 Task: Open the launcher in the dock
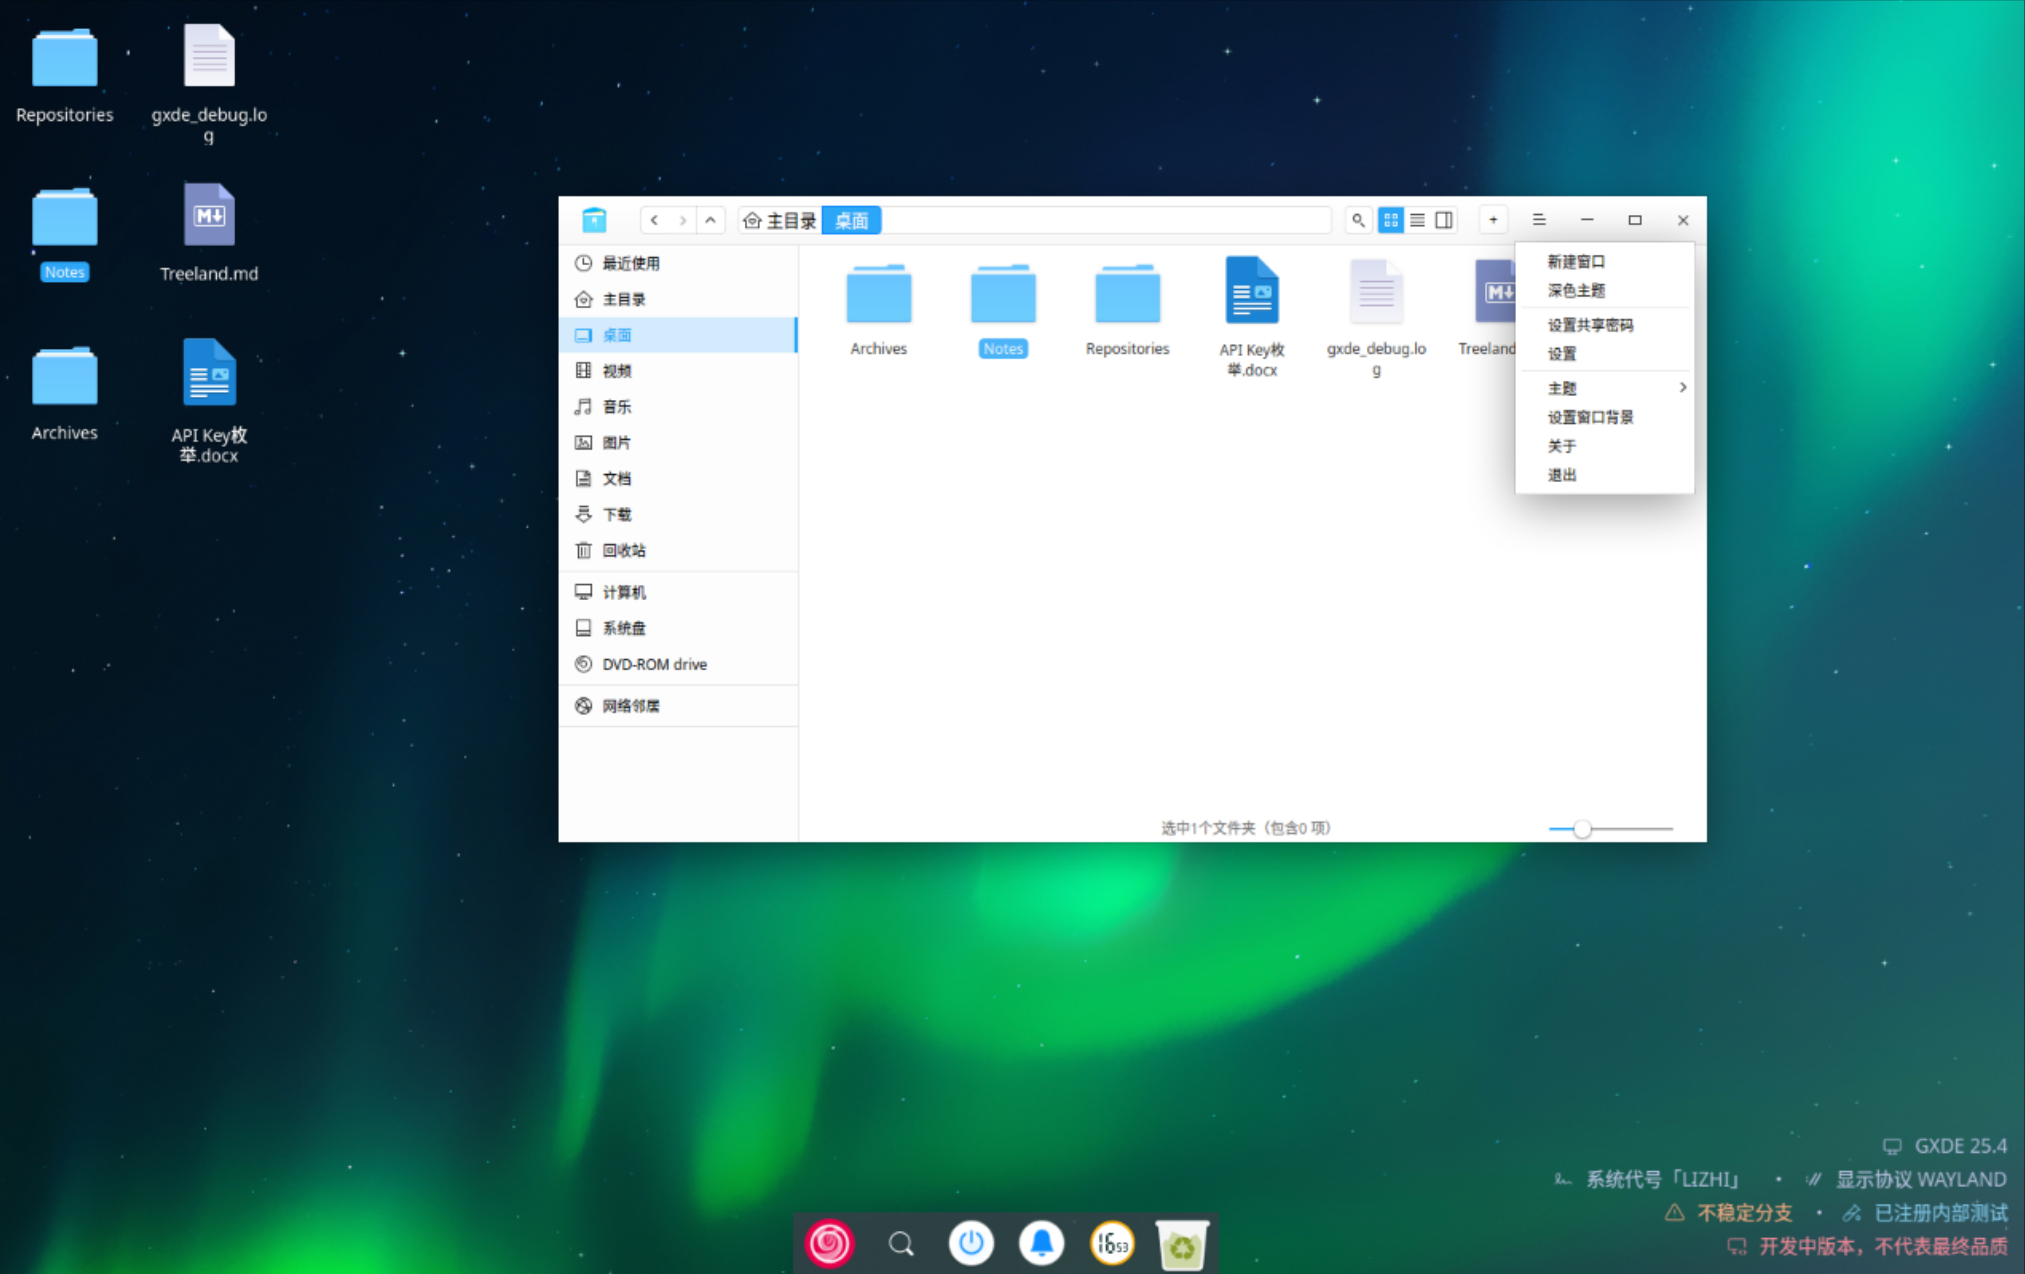(829, 1243)
